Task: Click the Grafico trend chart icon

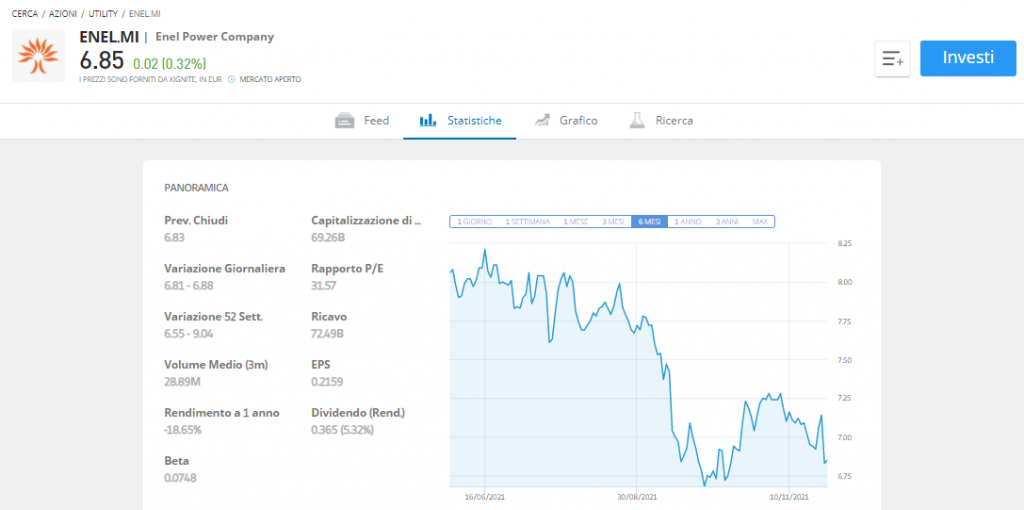Action: (541, 120)
